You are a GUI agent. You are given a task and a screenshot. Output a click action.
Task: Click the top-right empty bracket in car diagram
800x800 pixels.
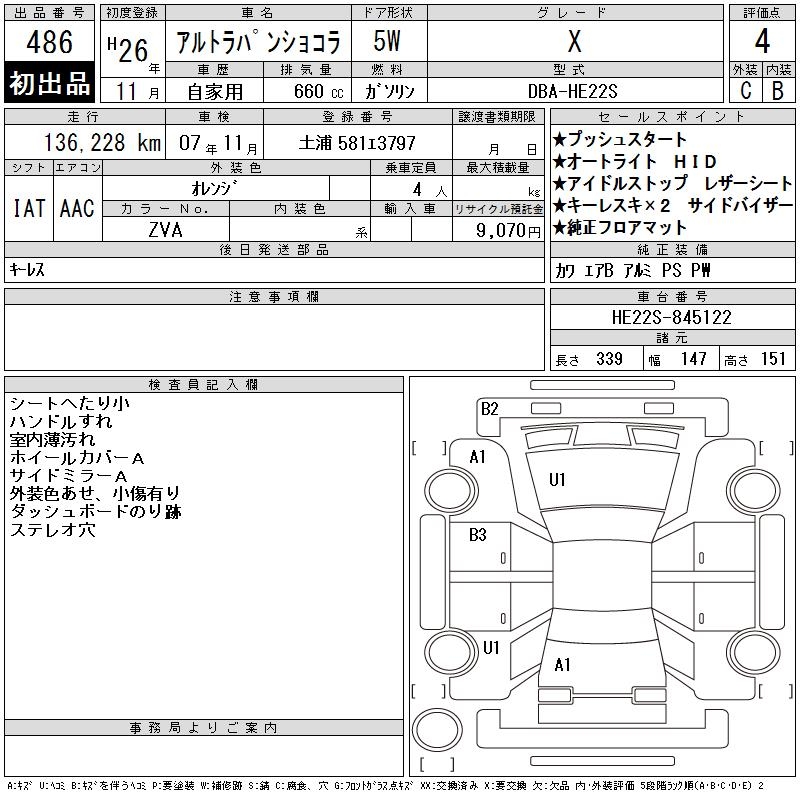tap(768, 447)
